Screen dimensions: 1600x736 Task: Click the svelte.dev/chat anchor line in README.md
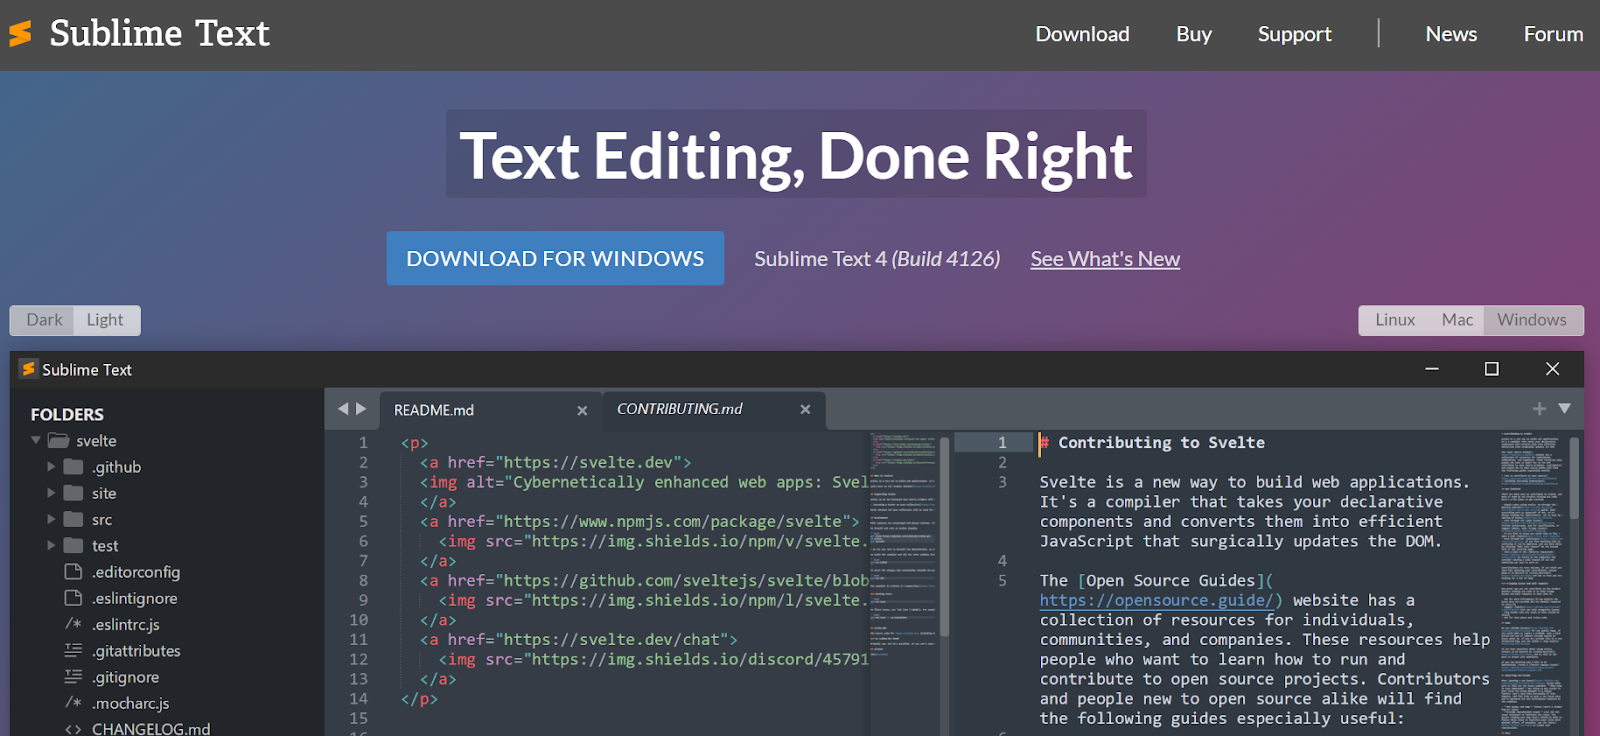point(579,639)
